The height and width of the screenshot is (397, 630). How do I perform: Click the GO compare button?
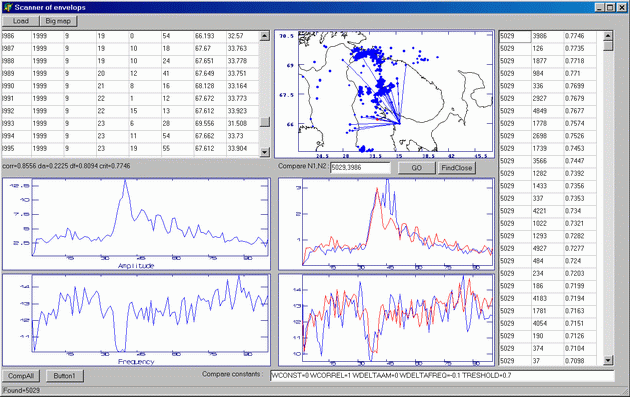tap(416, 168)
